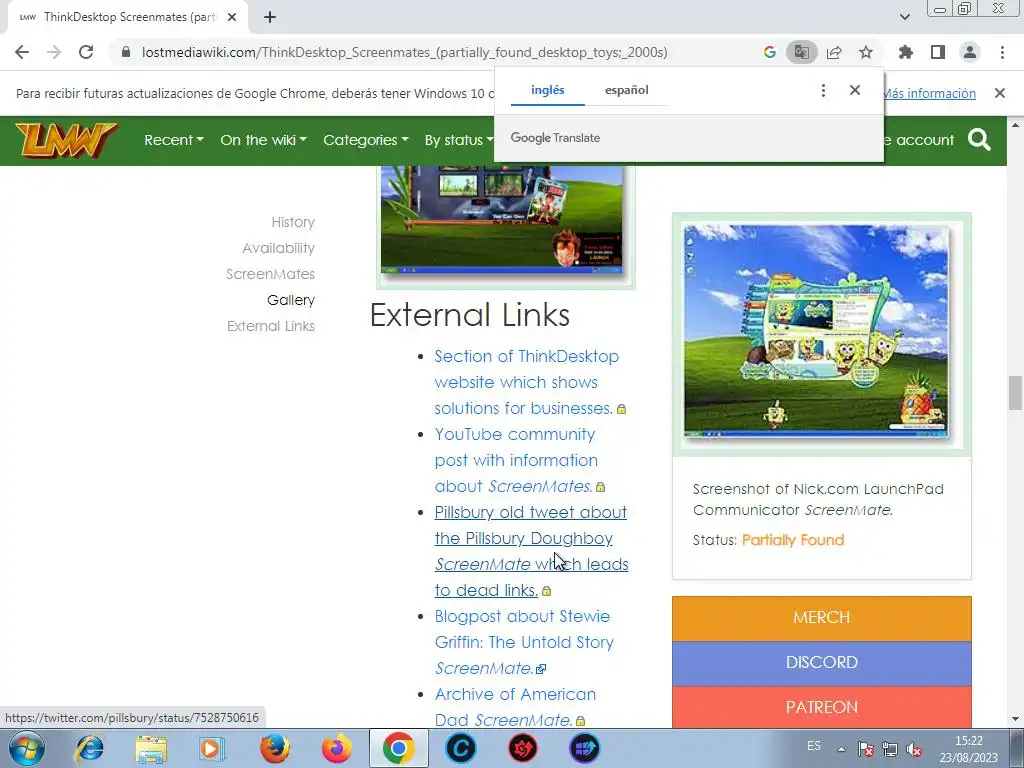Click the orange MERCH button
This screenshot has width=1024, height=768.
[822, 618]
